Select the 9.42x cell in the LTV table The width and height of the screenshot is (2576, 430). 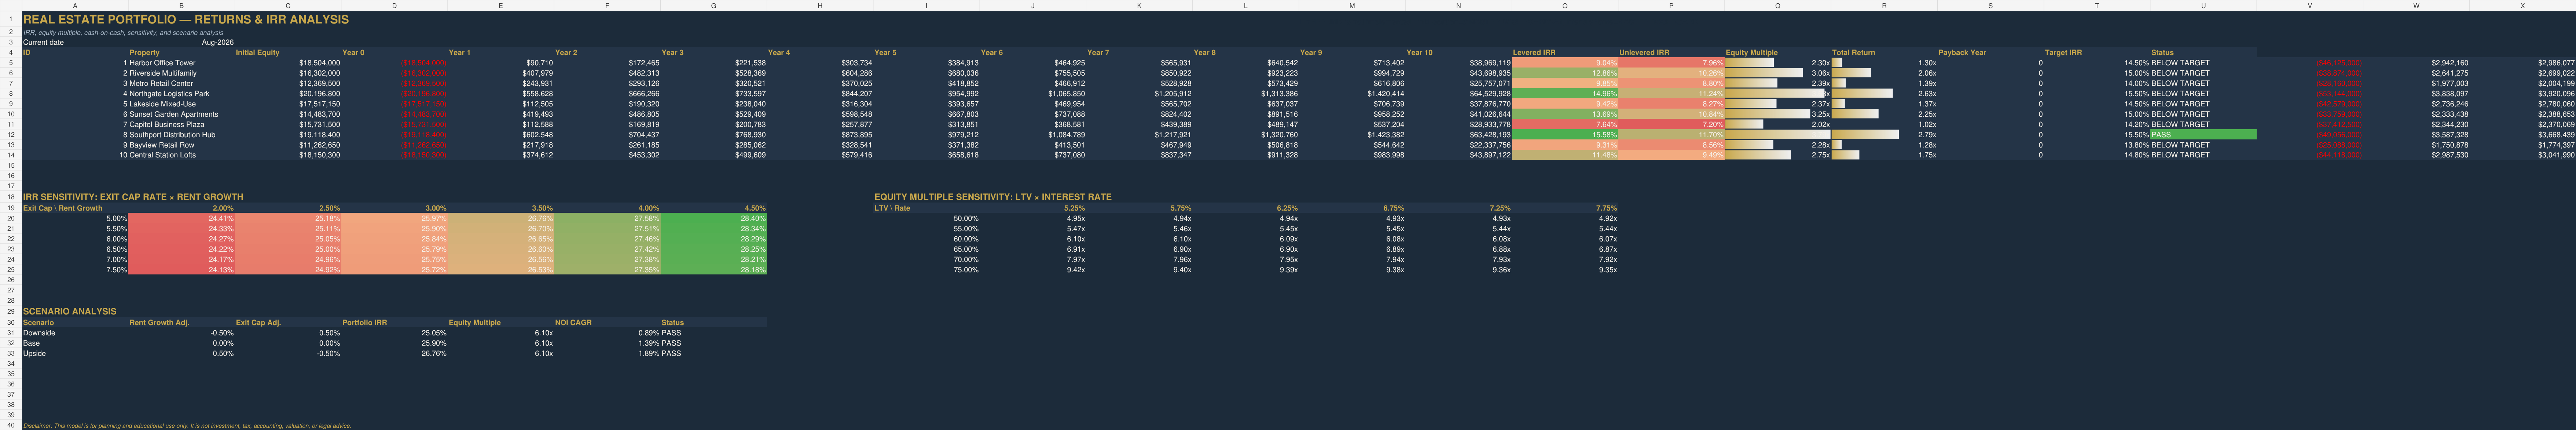(x=1033, y=270)
